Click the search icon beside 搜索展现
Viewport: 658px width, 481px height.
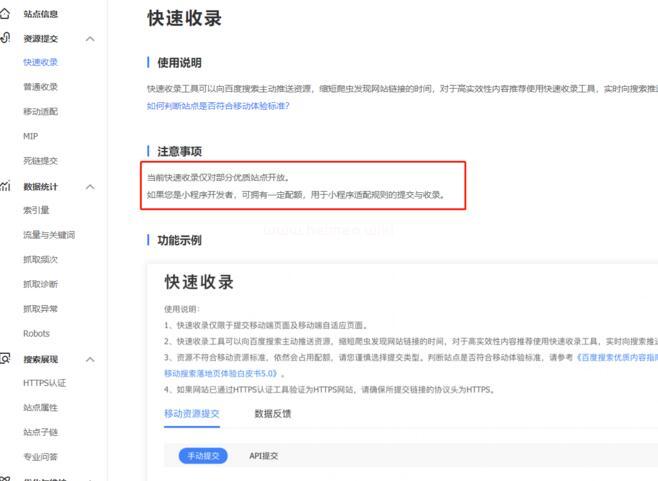5,358
